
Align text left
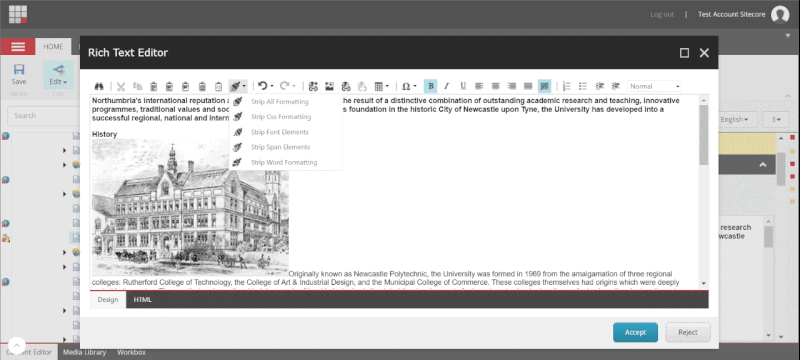pyautogui.click(x=479, y=86)
